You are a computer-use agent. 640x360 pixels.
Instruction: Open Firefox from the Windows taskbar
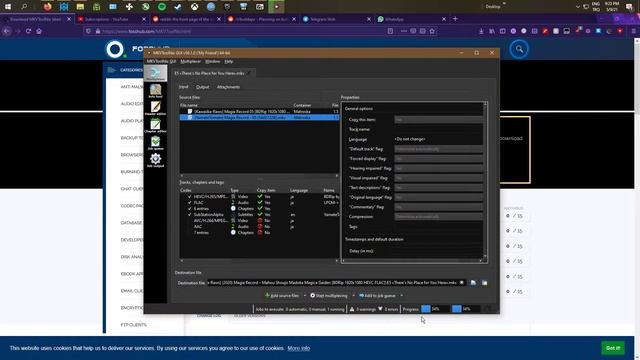click(48, 7)
